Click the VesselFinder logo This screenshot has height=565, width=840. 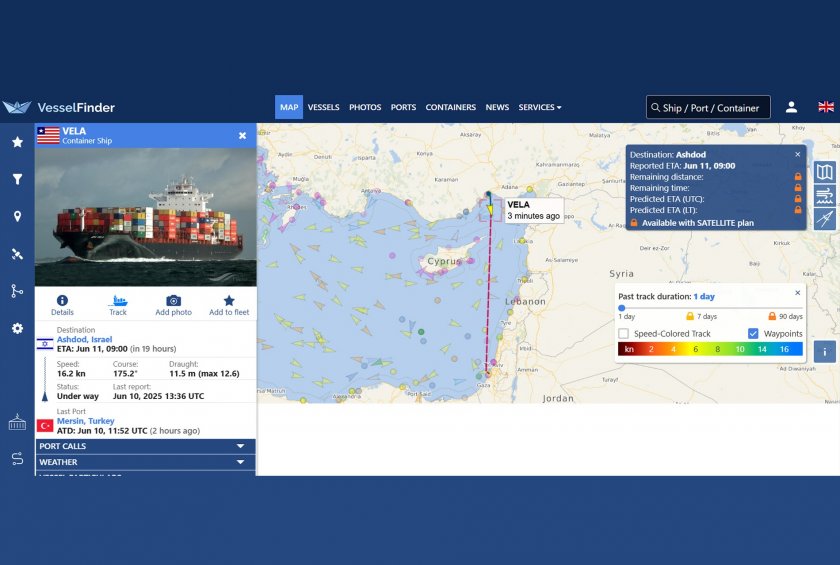[58, 107]
